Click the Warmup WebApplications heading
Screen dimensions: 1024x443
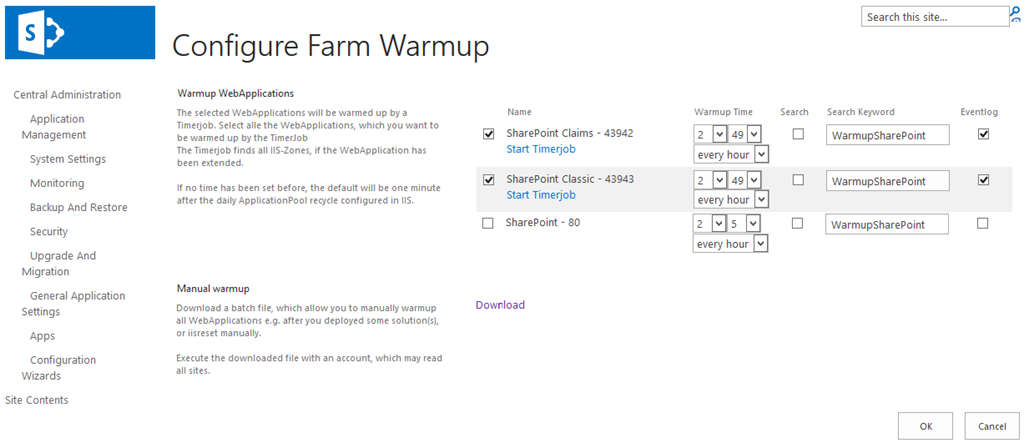coord(236,93)
